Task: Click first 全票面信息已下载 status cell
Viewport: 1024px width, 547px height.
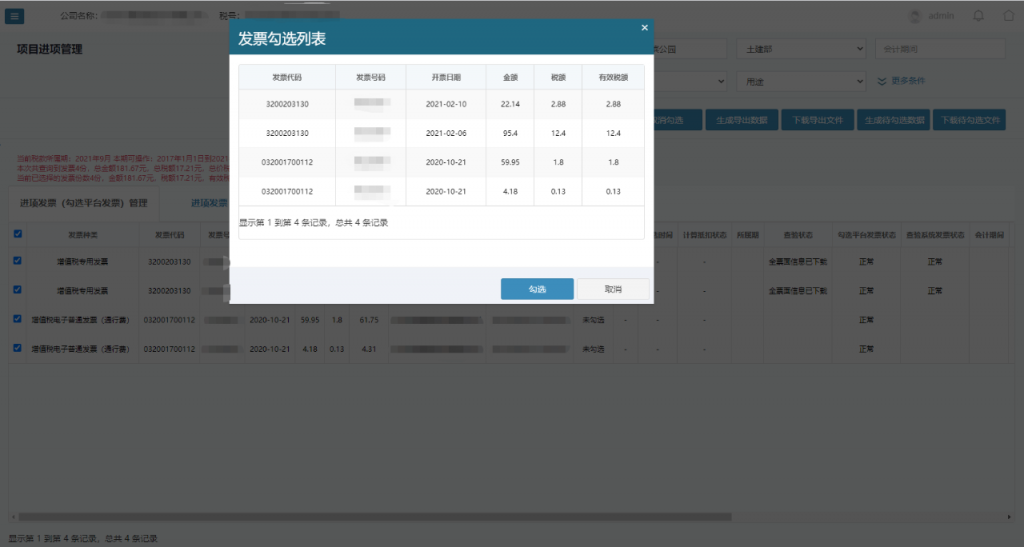Action: pyautogui.click(x=797, y=262)
